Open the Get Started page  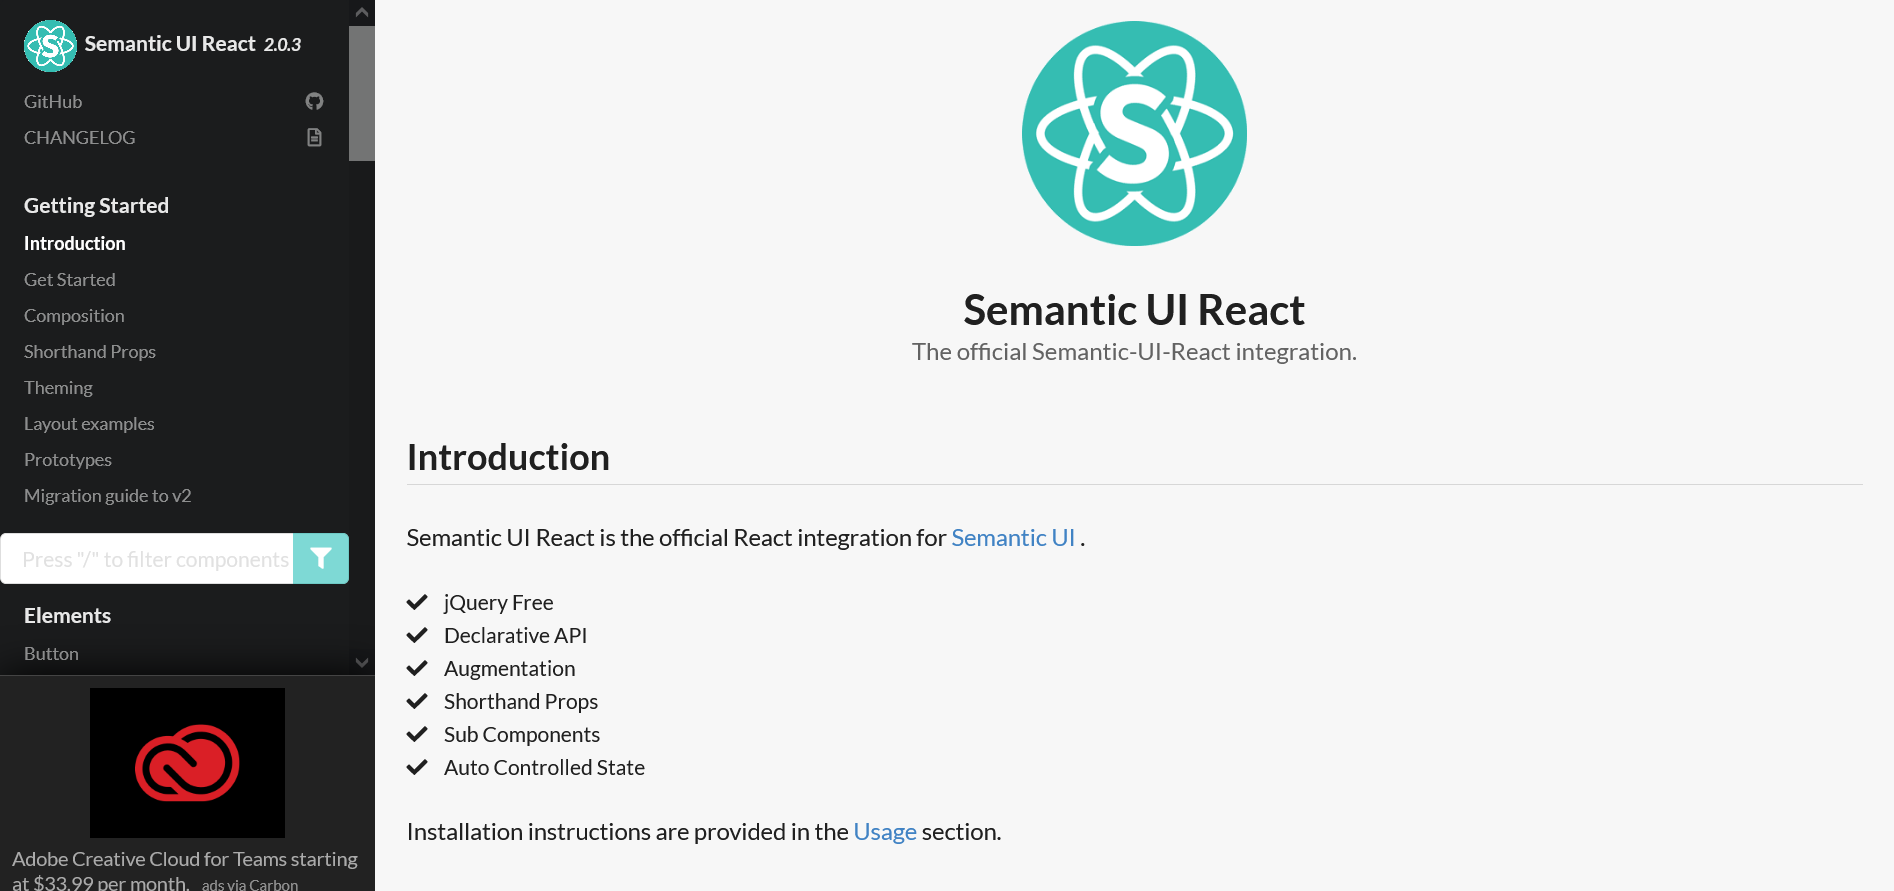[69, 279]
